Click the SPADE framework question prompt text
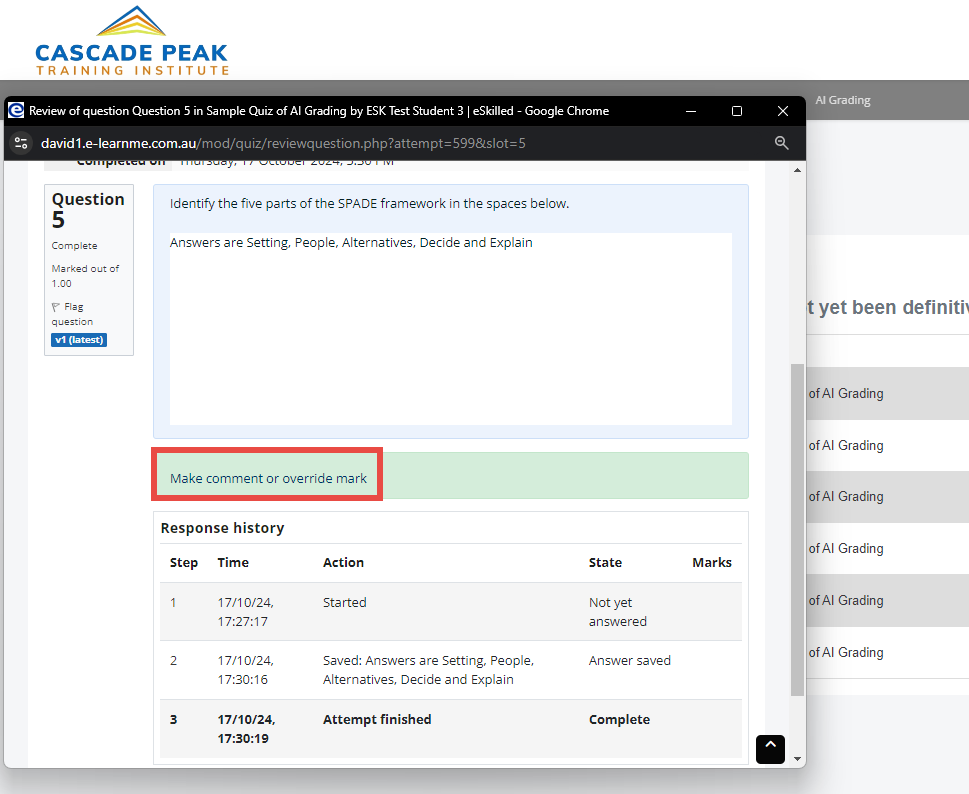Screen dimensions: 969x794 tap(370, 203)
